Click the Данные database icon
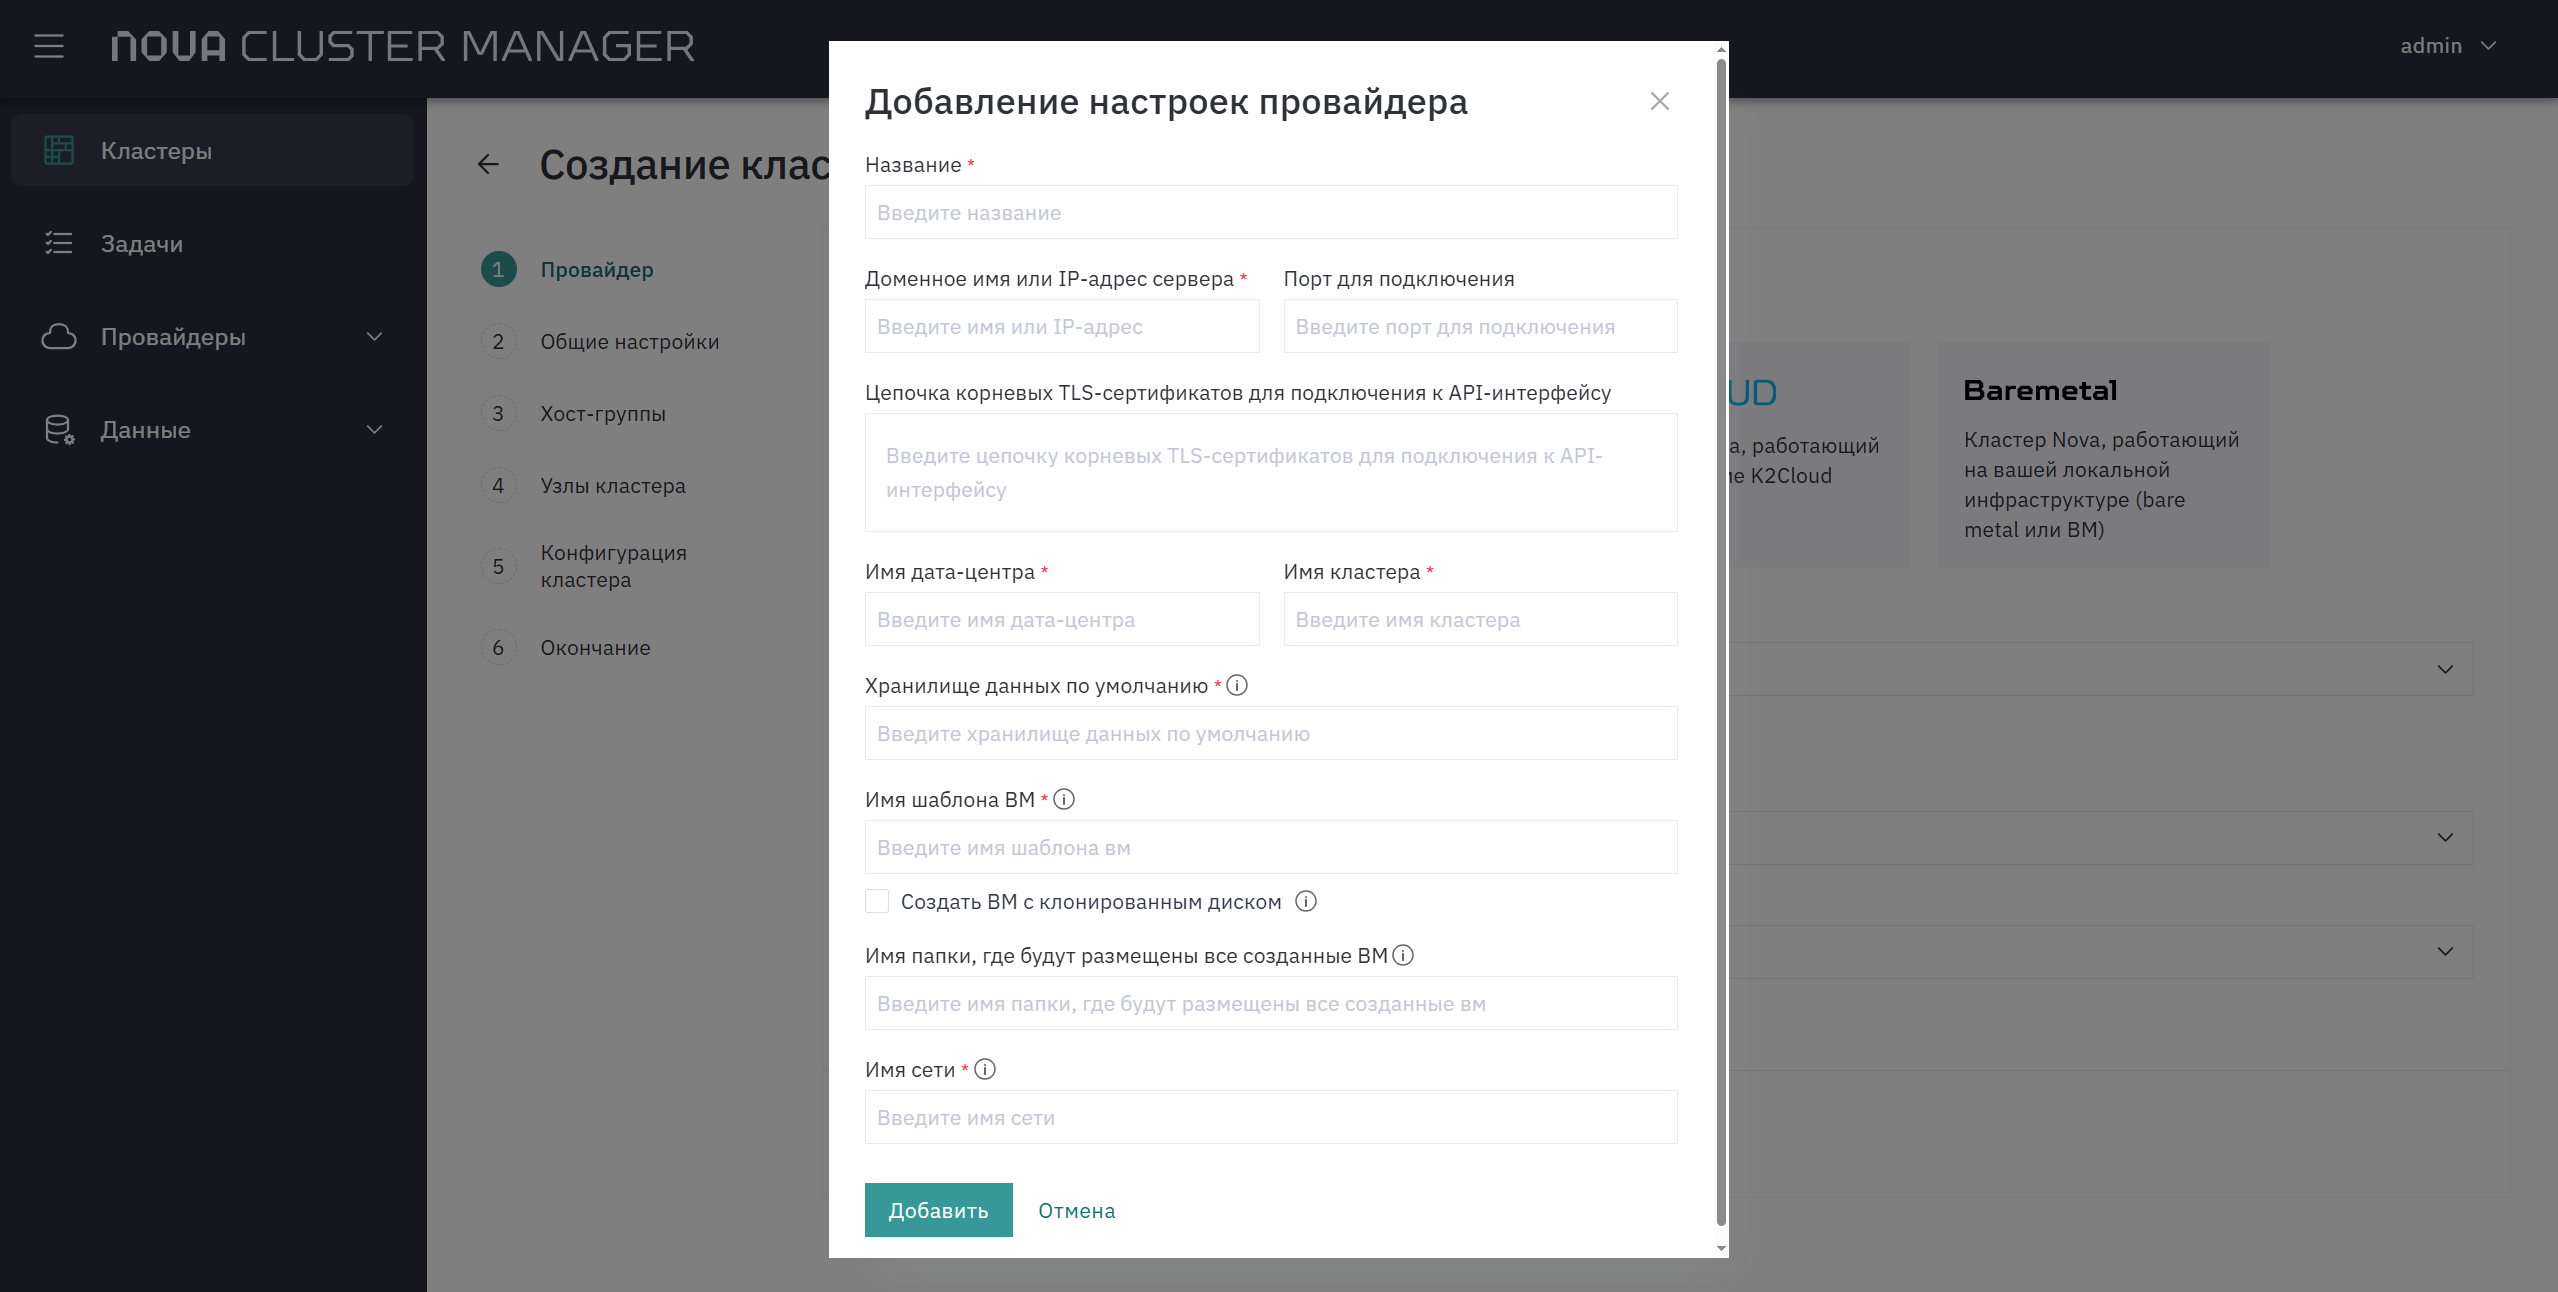This screenshot has width=2558, height=1292. click(x=59, y=429)
